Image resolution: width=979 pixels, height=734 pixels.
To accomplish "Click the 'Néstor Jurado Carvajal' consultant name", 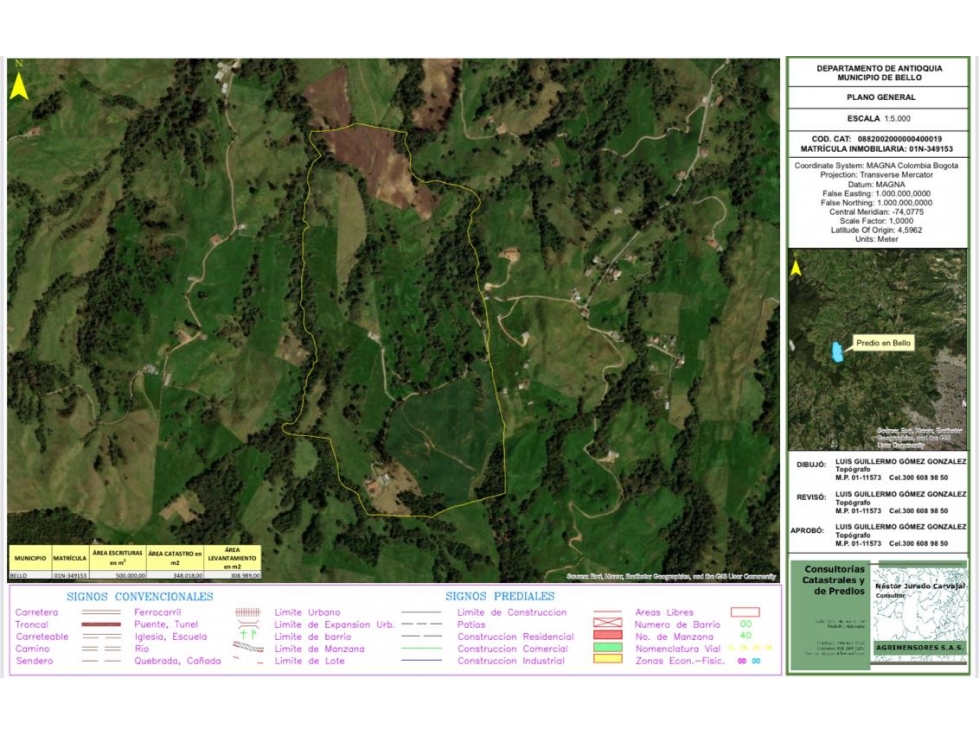I will click(x=920, y=586).
